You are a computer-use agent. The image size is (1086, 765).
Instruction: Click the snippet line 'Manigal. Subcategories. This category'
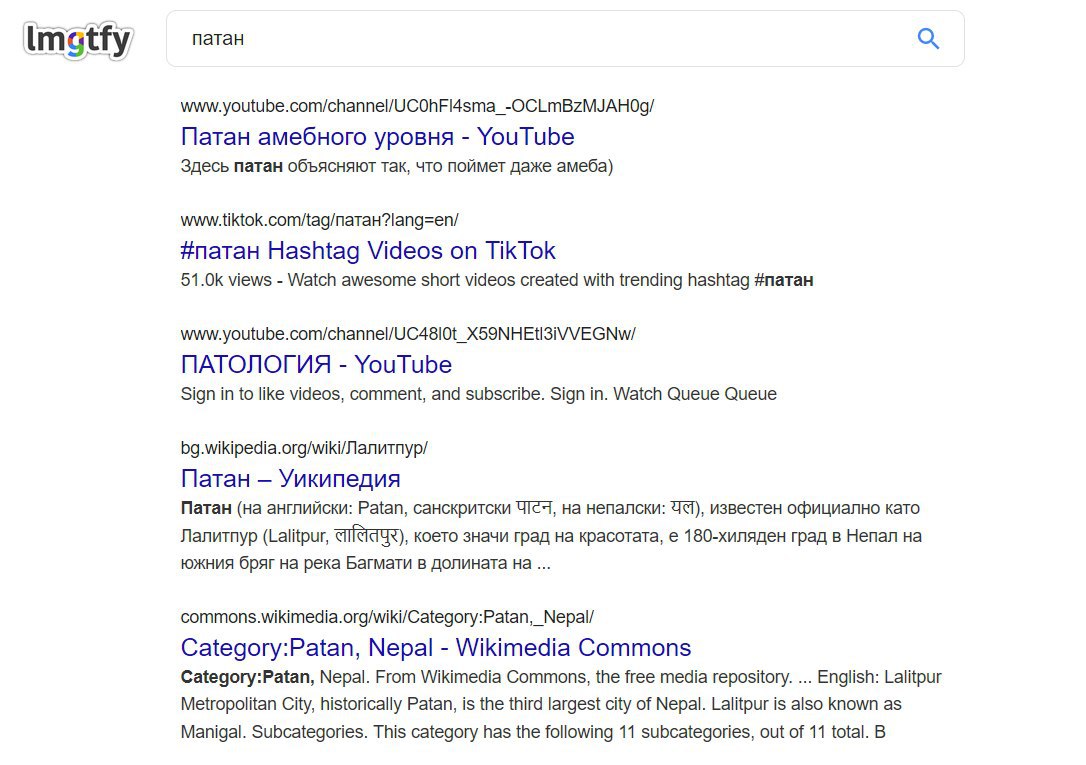click(x=533, y=732)
